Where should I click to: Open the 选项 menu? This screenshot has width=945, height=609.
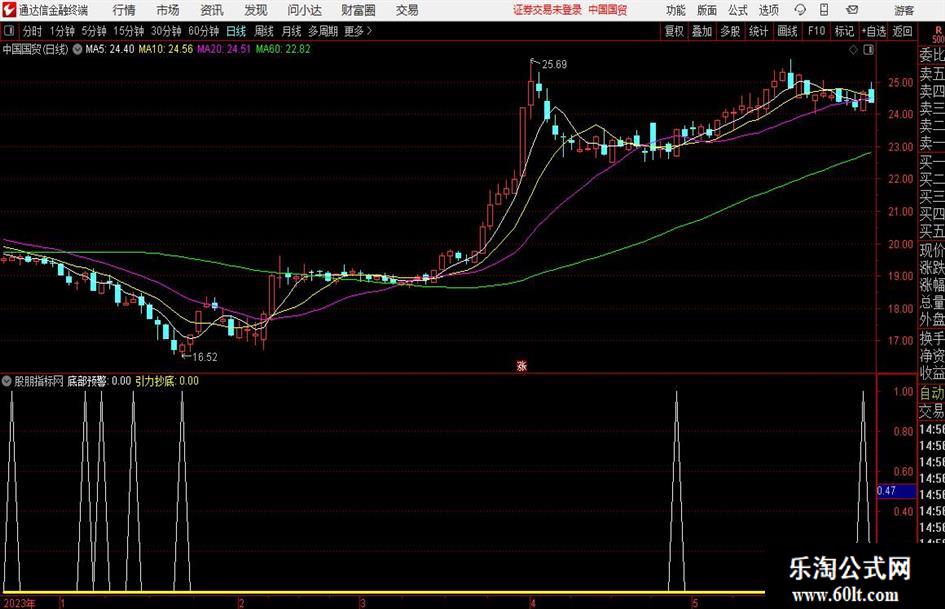tap(768, 10)
